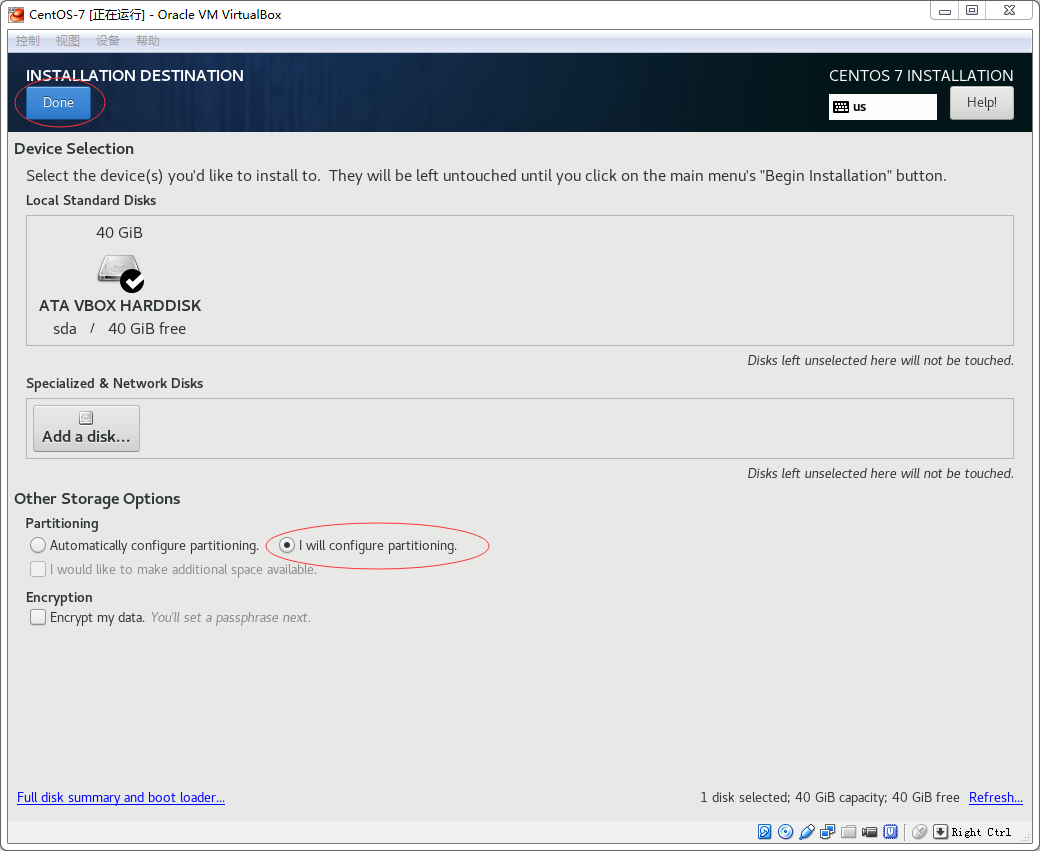Select Automatically configure partitioning radio button

[38, 545]
